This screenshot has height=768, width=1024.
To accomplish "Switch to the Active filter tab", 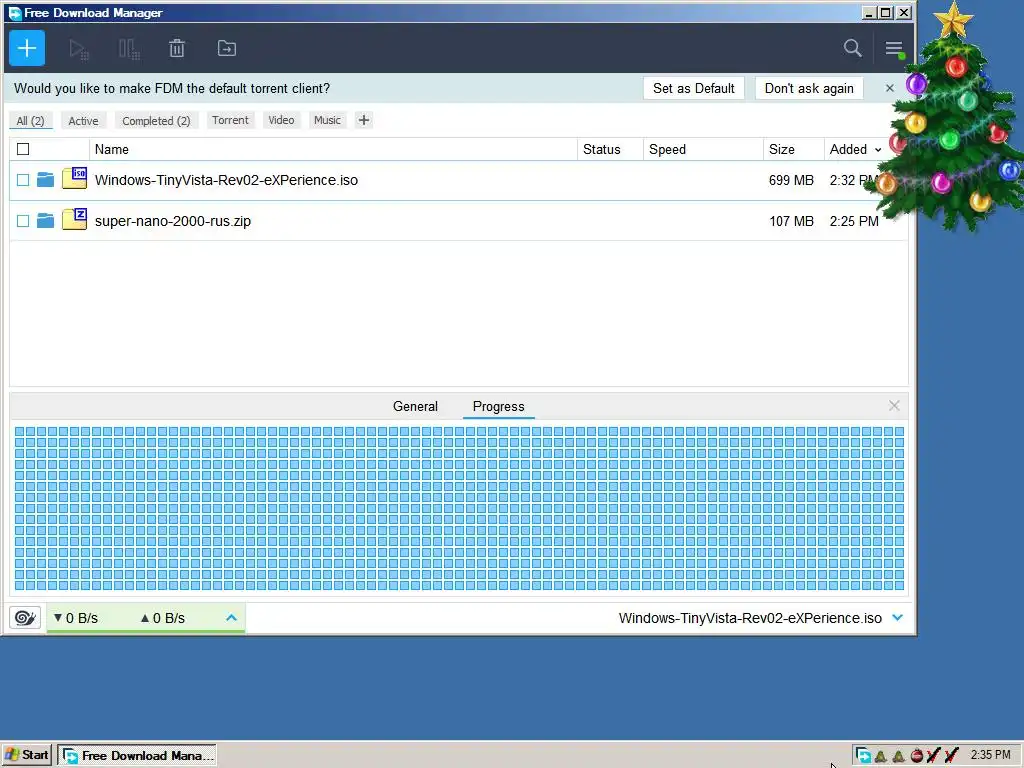I will coord(83,121).
